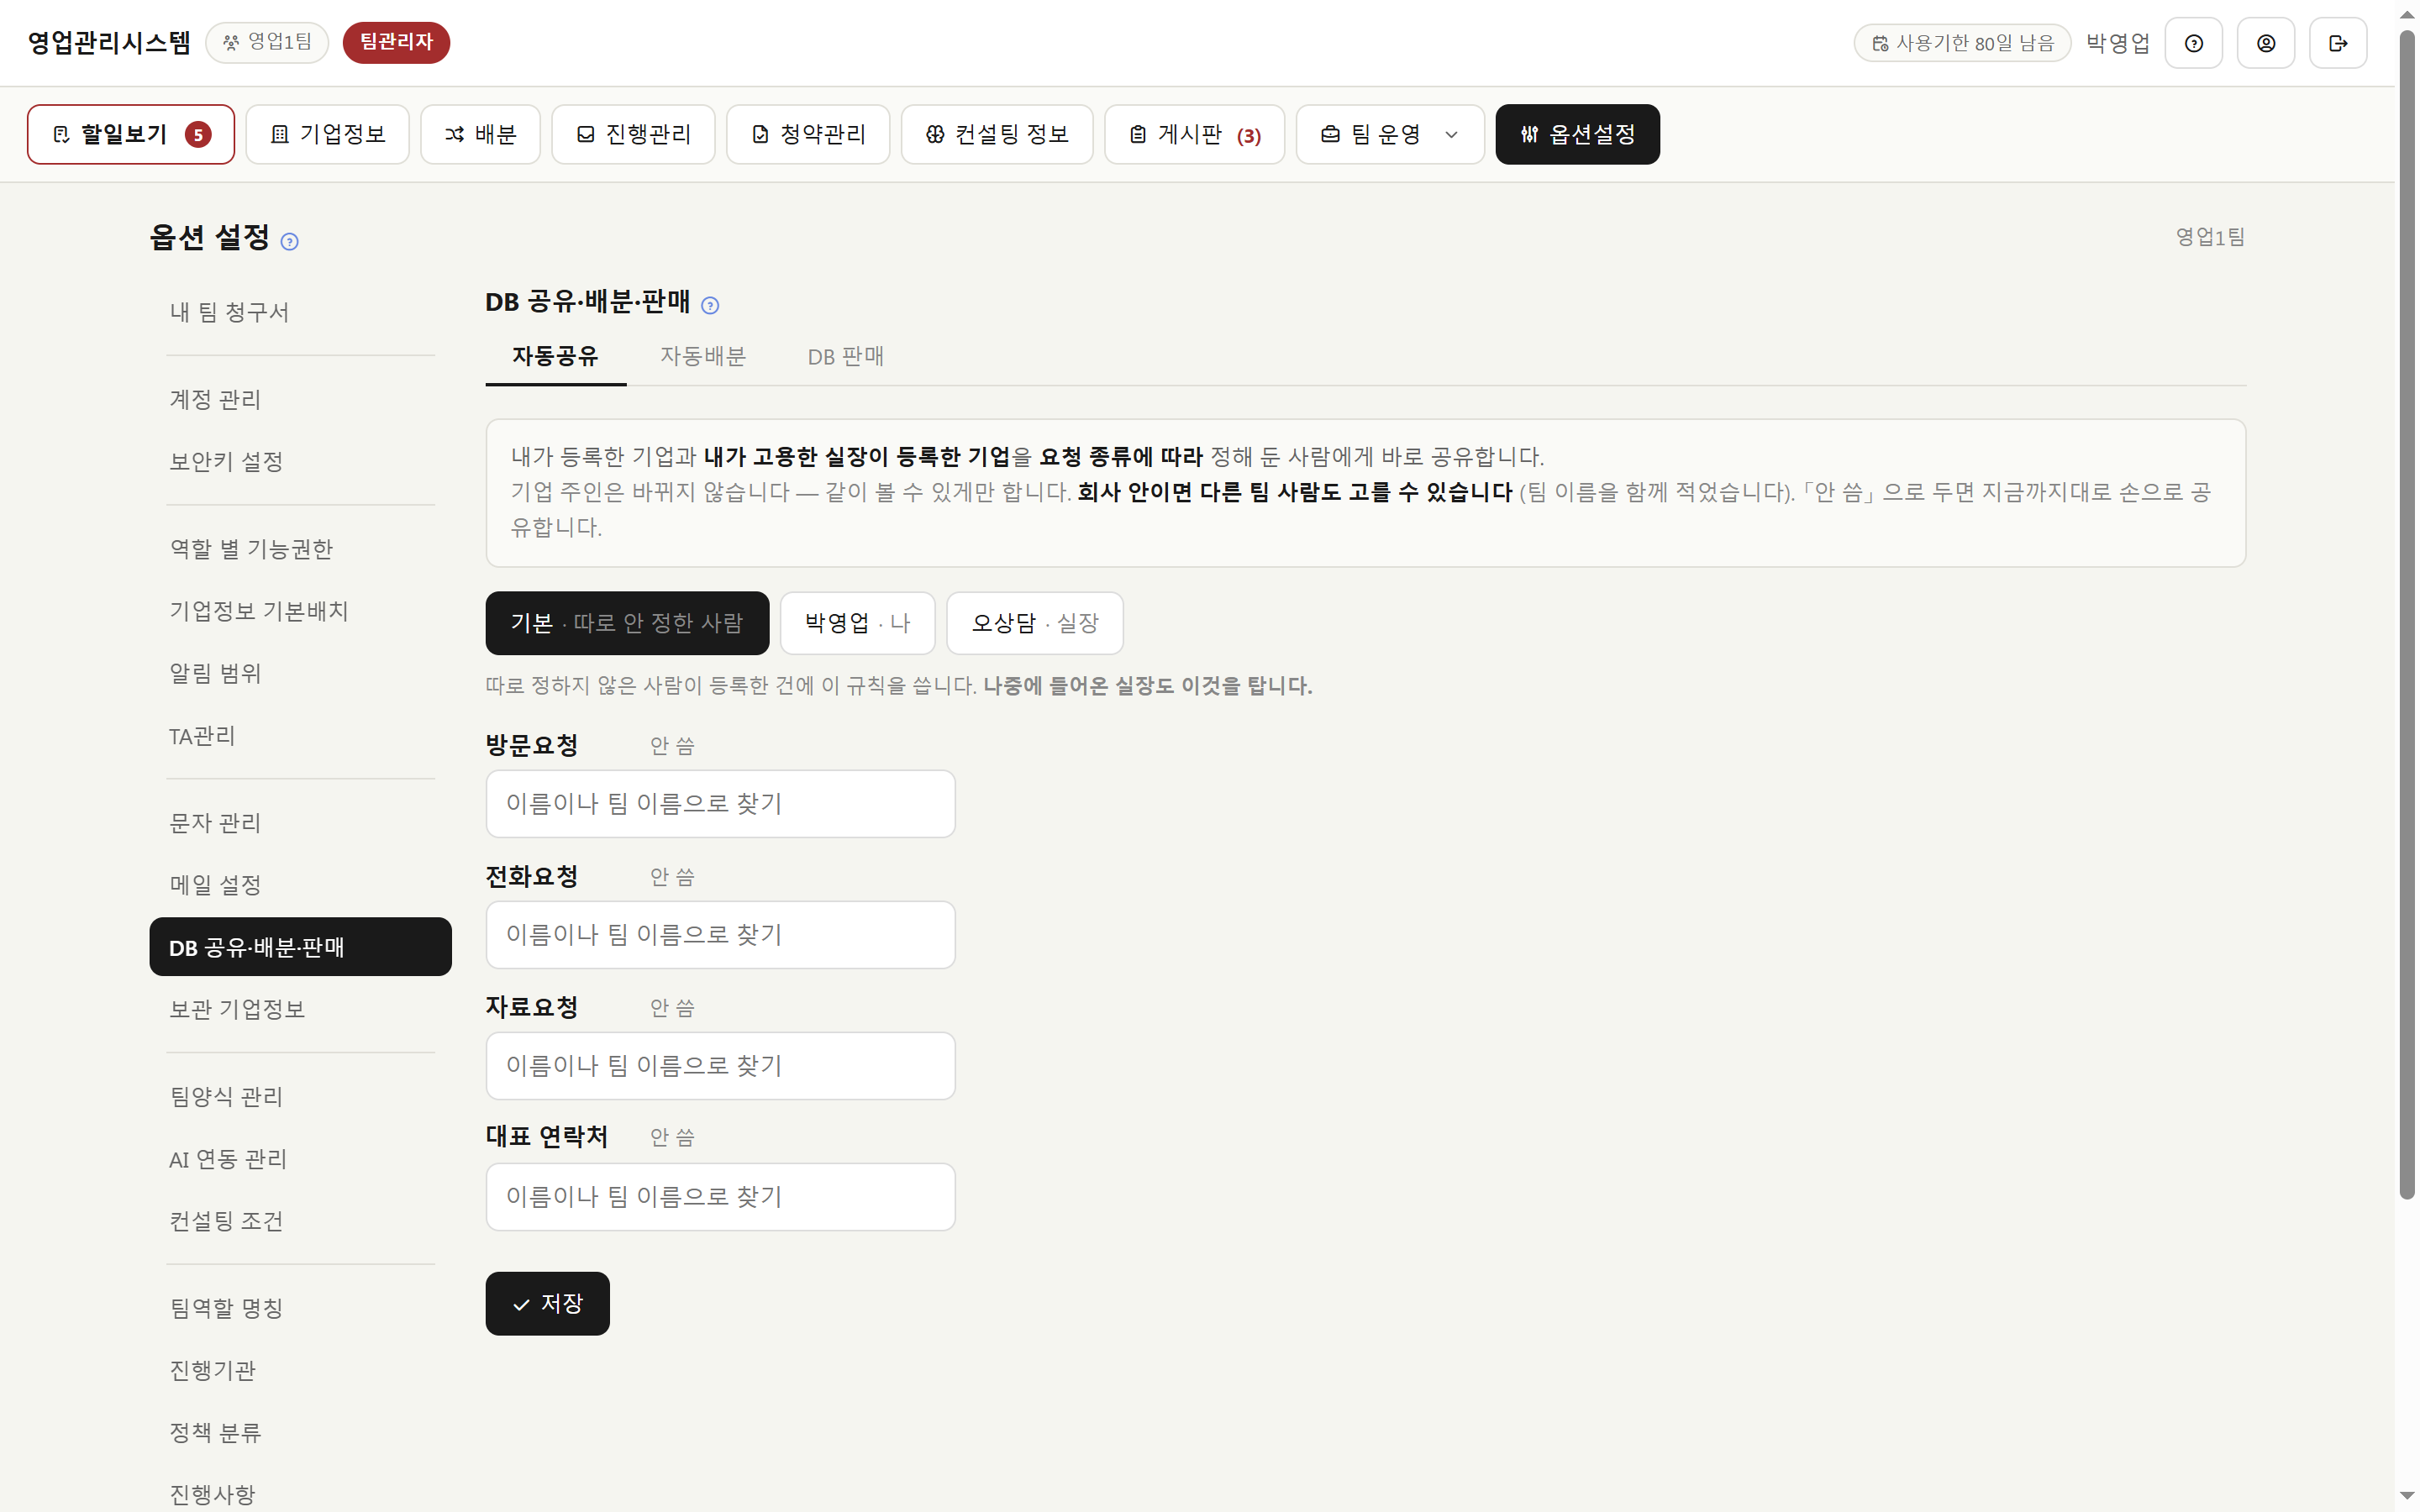Open 게시판 menu
2420x1512 pixels.
(x=1194, y=134)
